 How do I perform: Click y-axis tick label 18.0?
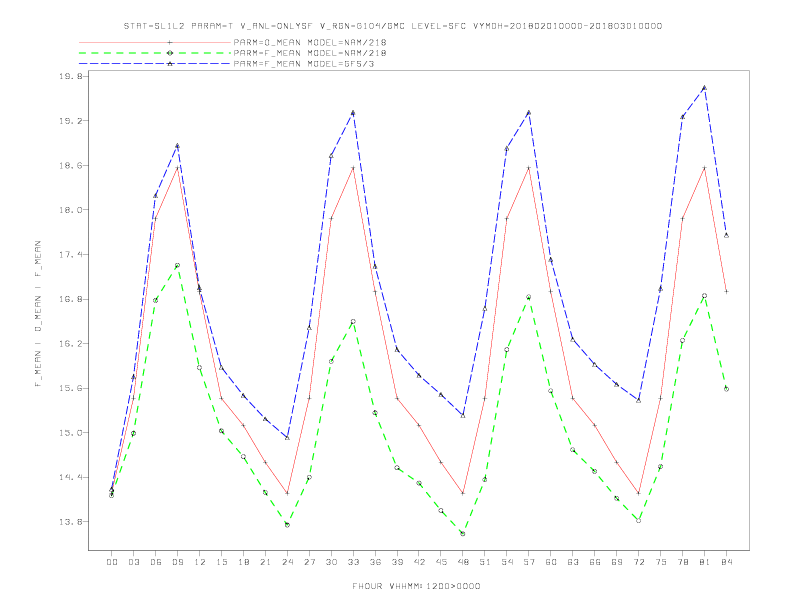pyautogui.click(x=70, y=210)
